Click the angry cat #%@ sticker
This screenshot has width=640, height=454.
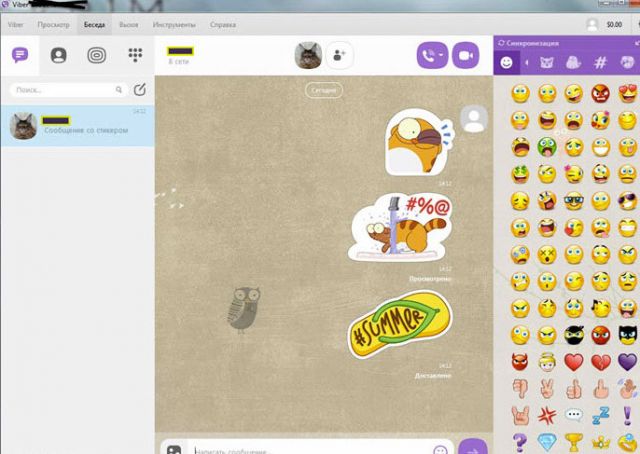(400, 227)
